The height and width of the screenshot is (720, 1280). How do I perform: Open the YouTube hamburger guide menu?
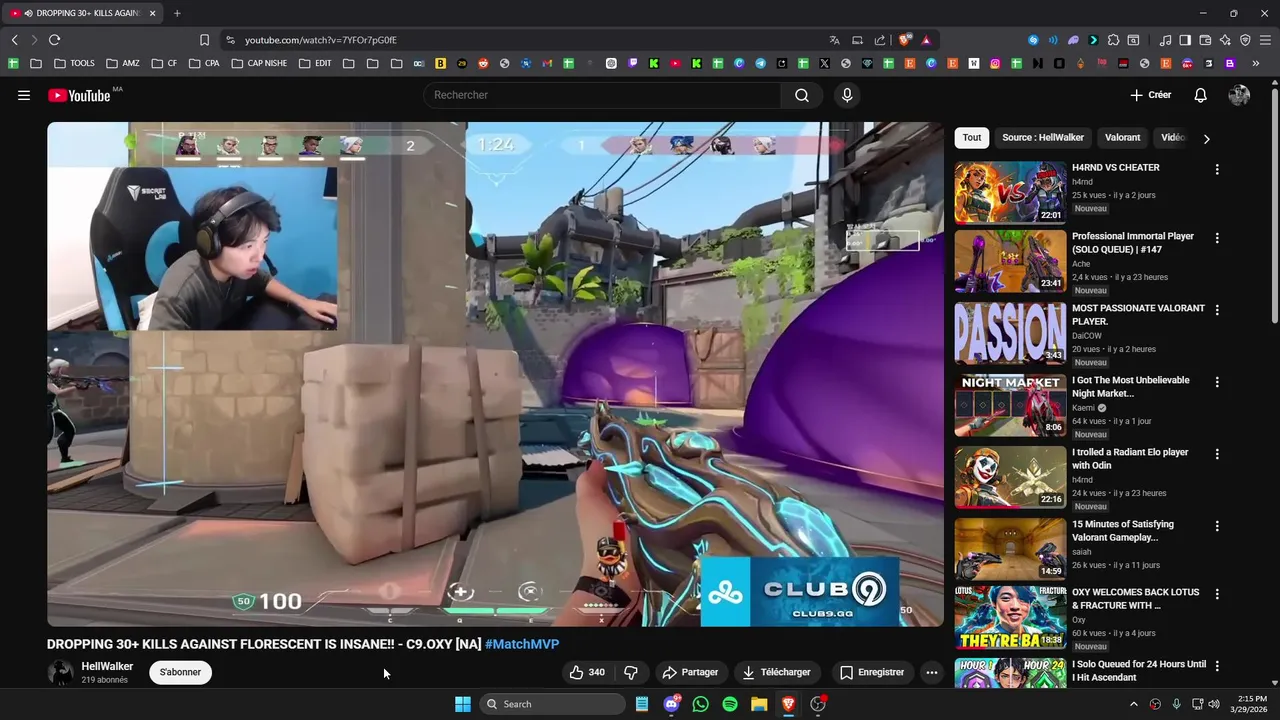coord(23,95)
